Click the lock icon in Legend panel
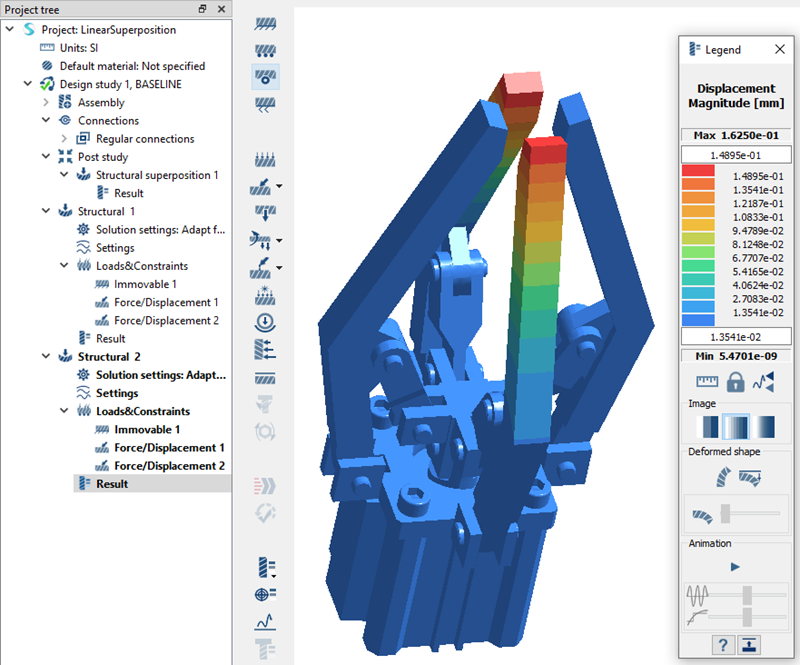This screenshot has width=800, height=665. 735,381
